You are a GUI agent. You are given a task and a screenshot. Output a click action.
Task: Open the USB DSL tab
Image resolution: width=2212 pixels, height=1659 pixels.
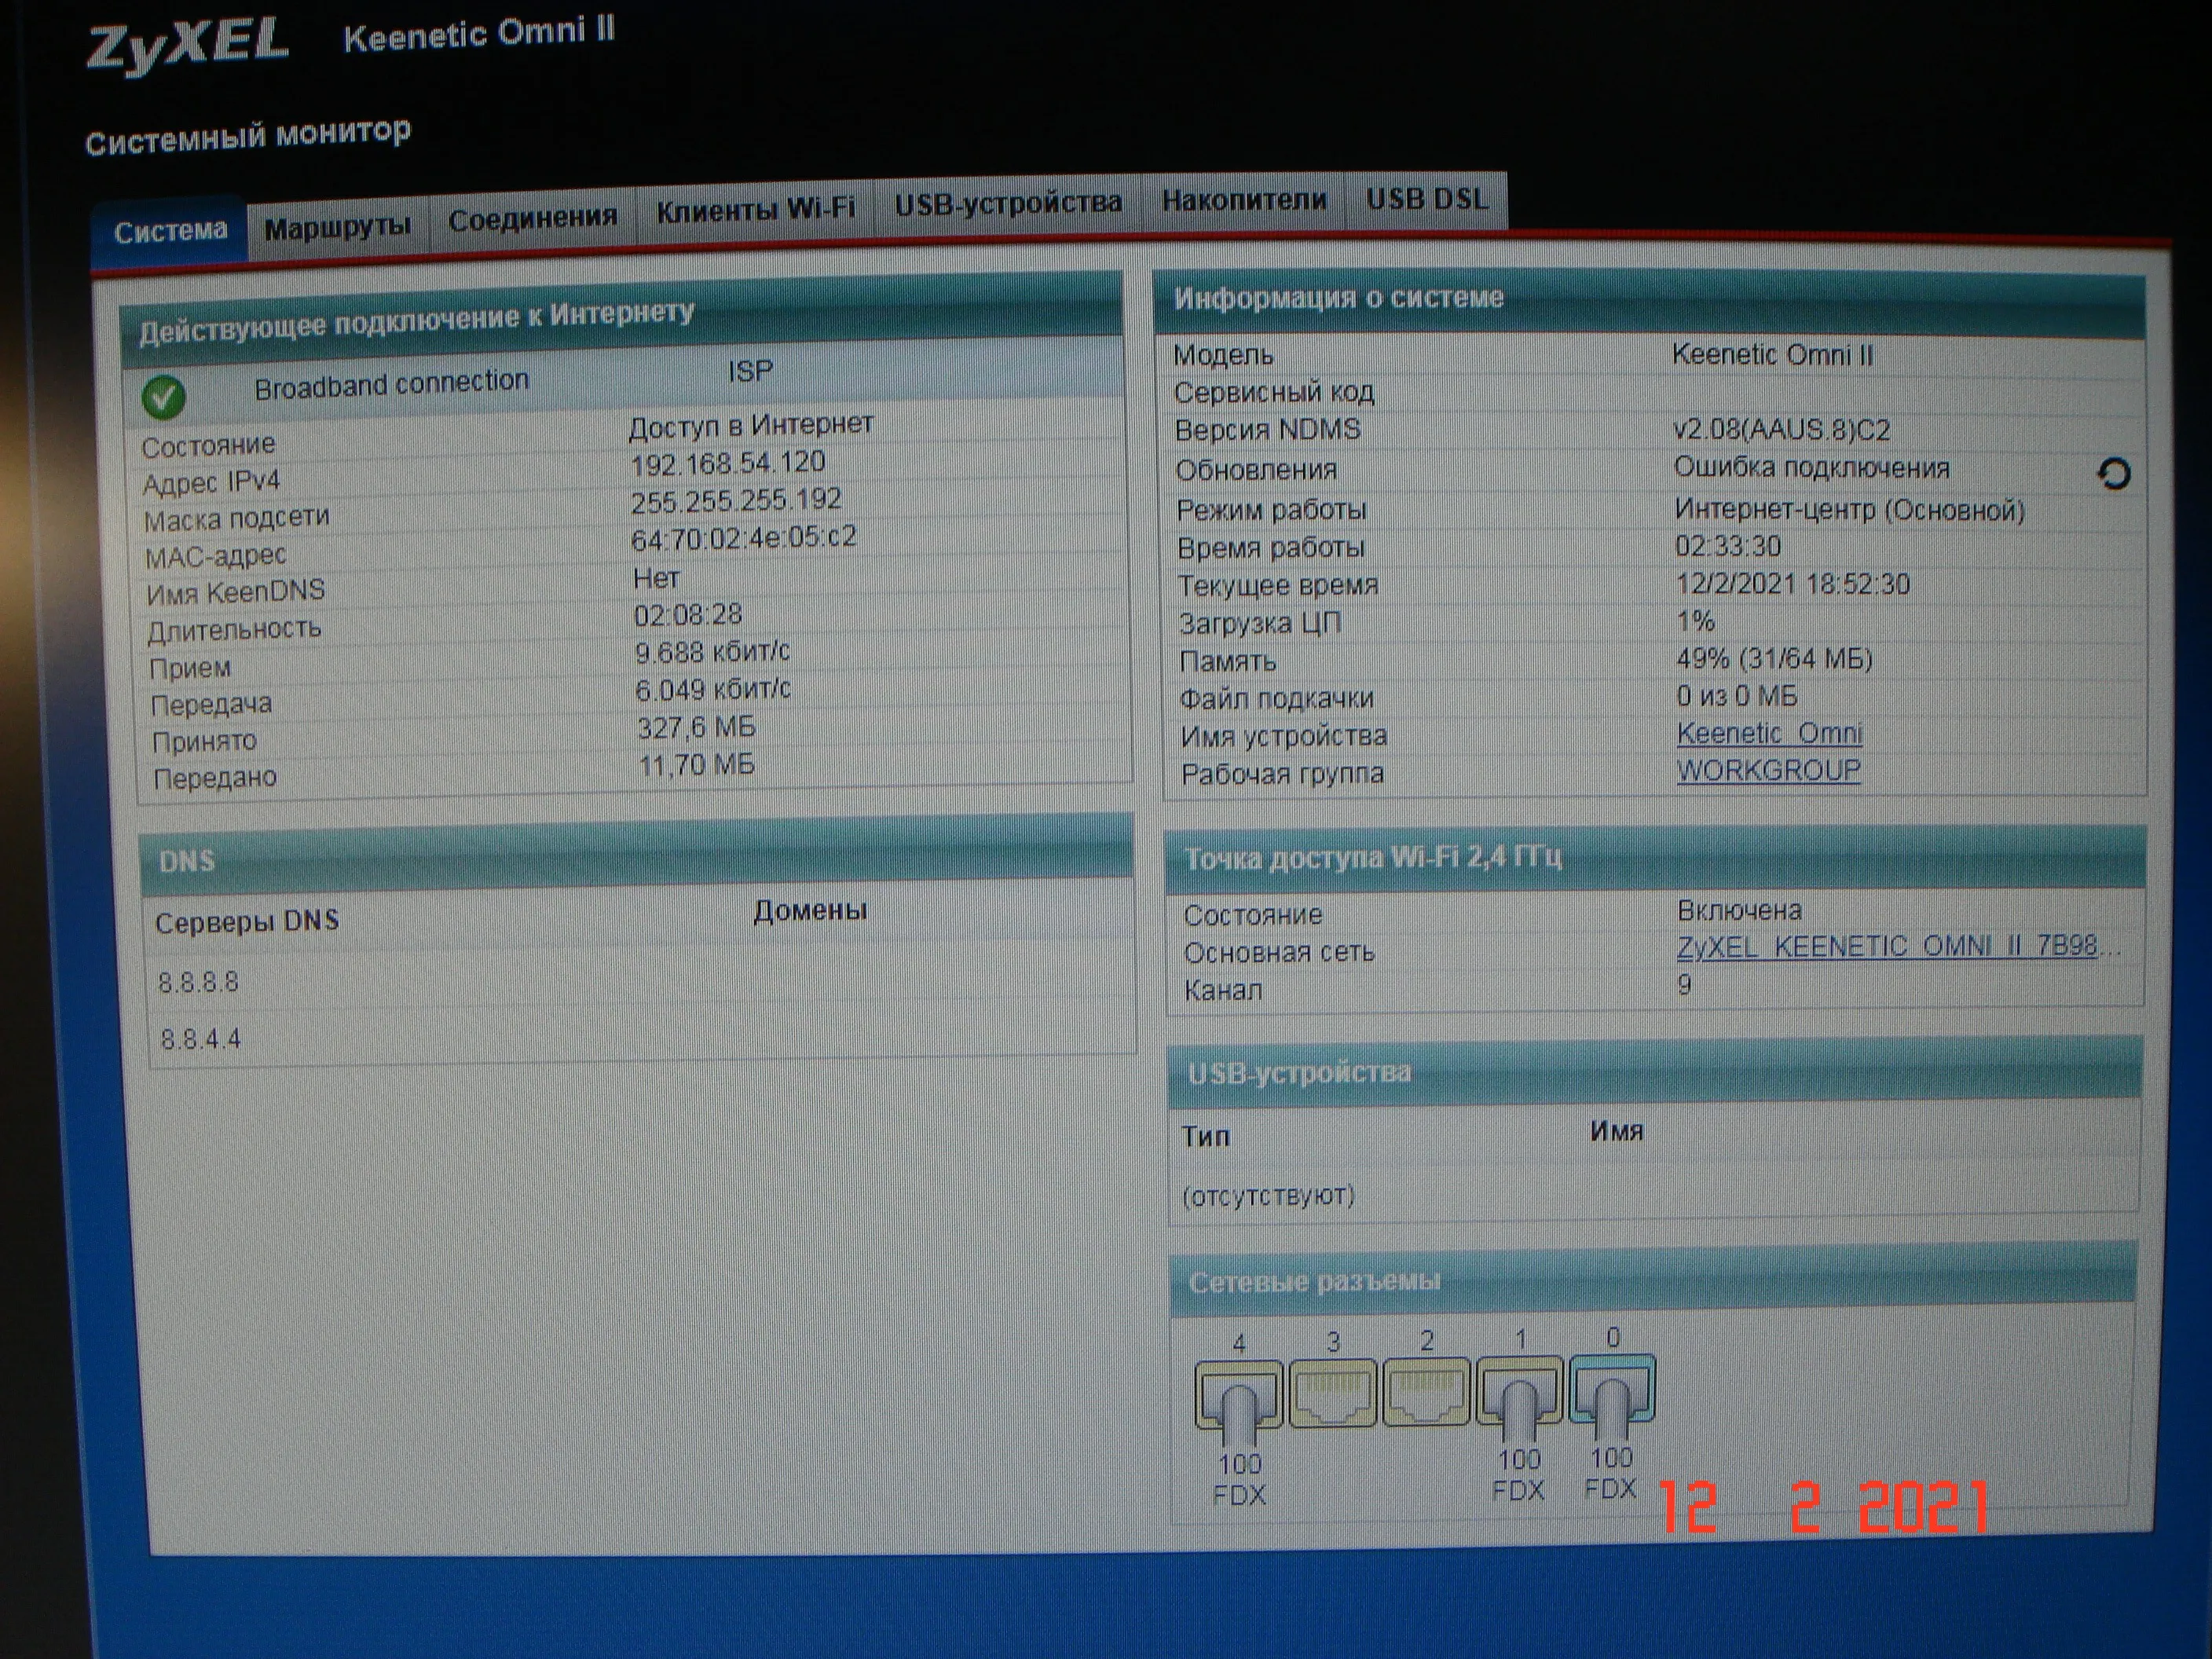tap(1427, 198)
